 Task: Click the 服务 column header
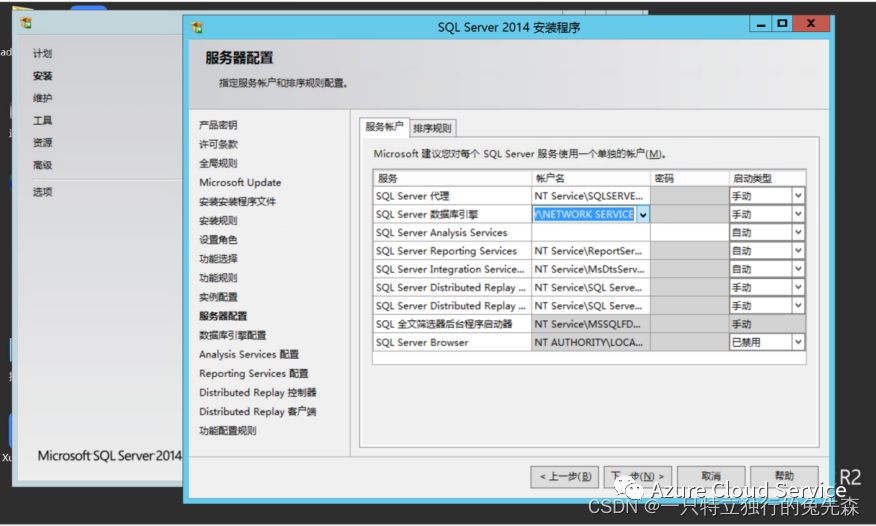click(452, 178)
